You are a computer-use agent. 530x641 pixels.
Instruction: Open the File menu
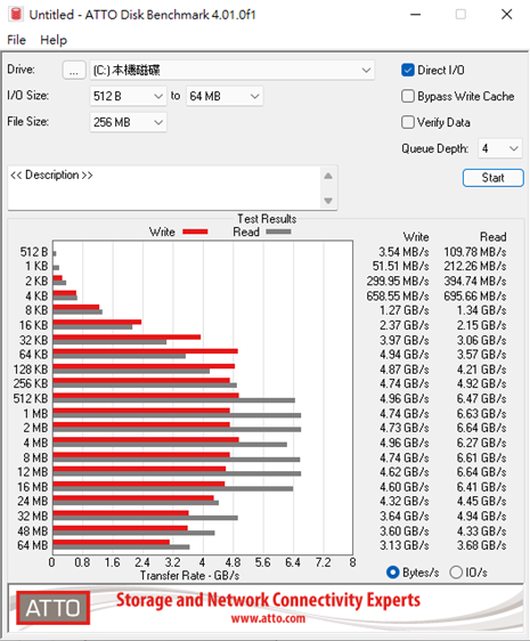(x=16, y=40)
